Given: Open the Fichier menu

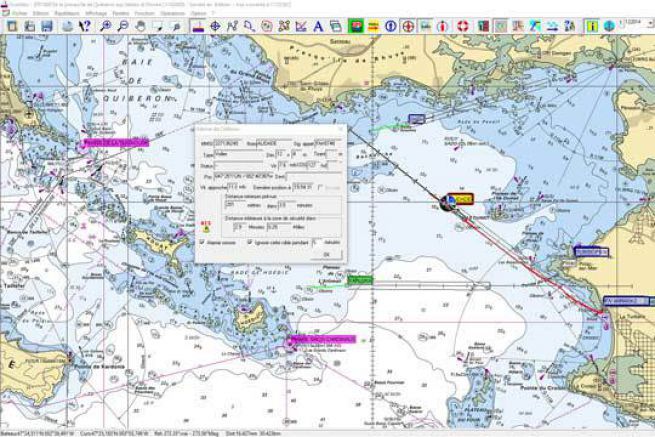Looking at the screenshot, I should click(x=20, y=13).
